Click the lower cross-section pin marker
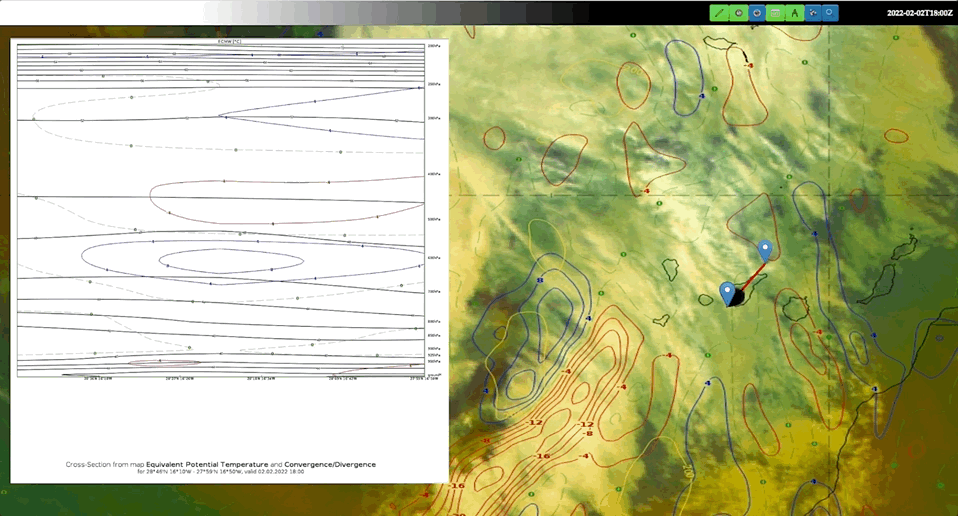The width and height of the screenshot is (958, 516). click(x=727, y=293)
